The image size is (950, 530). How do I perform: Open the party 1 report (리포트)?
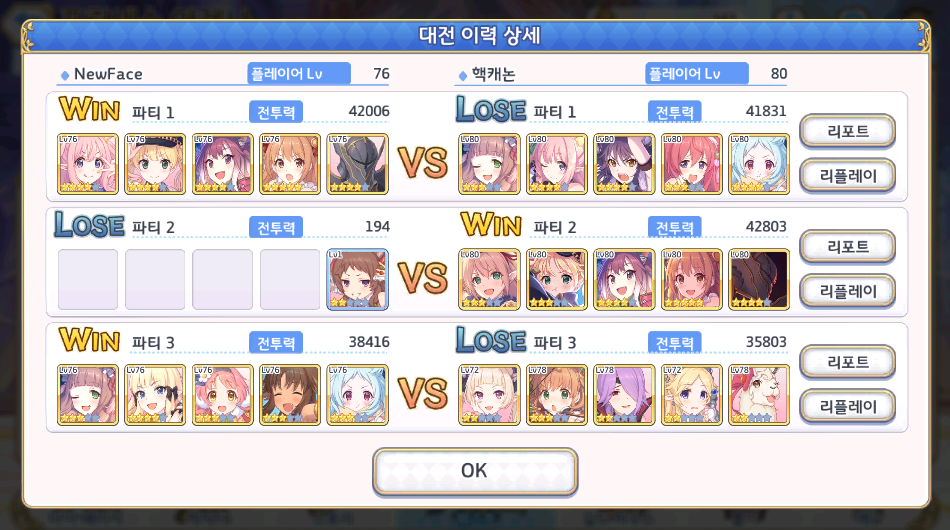click(847, 131)
